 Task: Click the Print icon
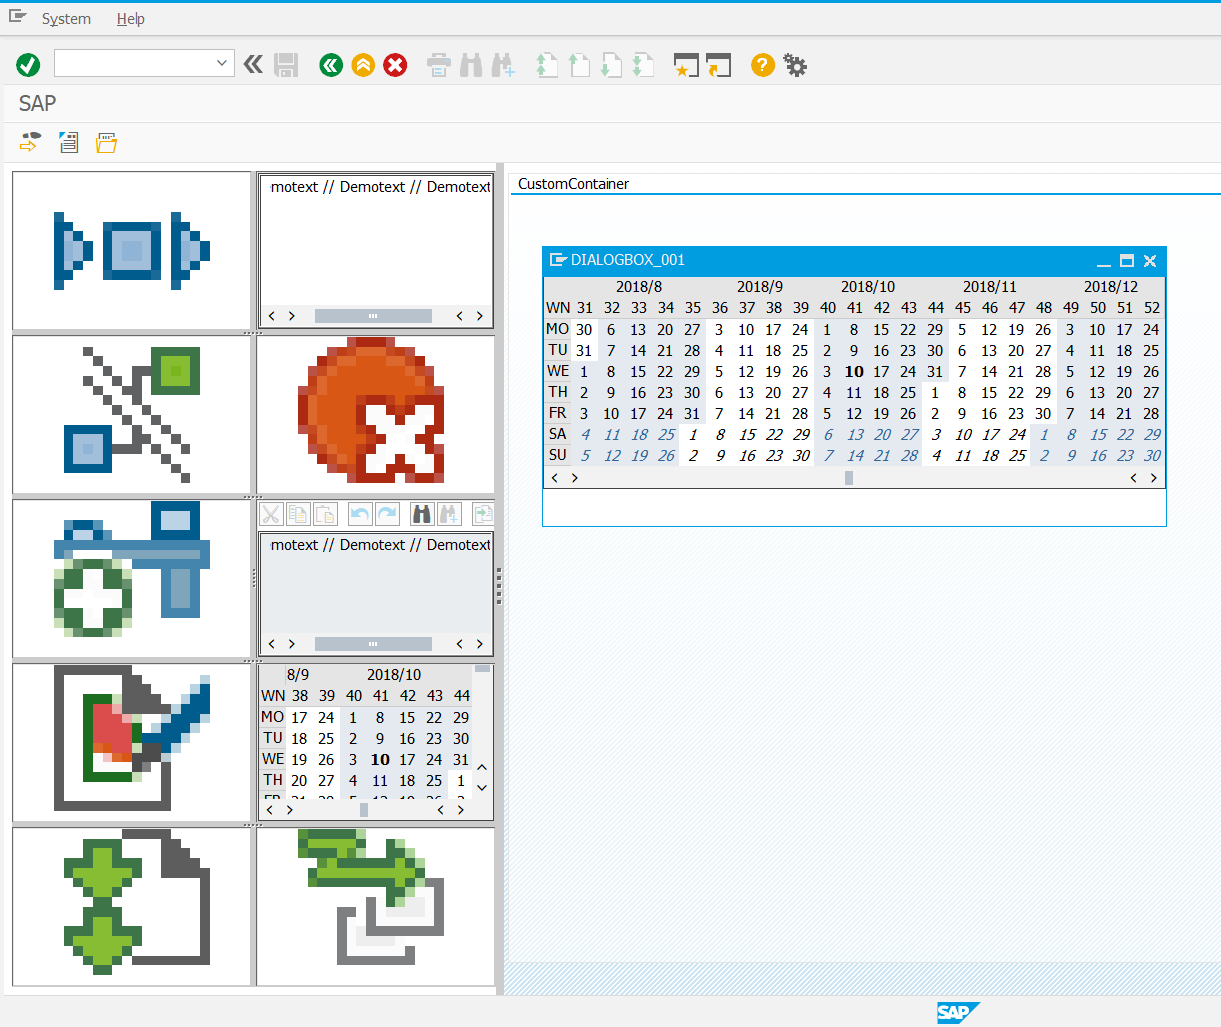coord(439,65)
